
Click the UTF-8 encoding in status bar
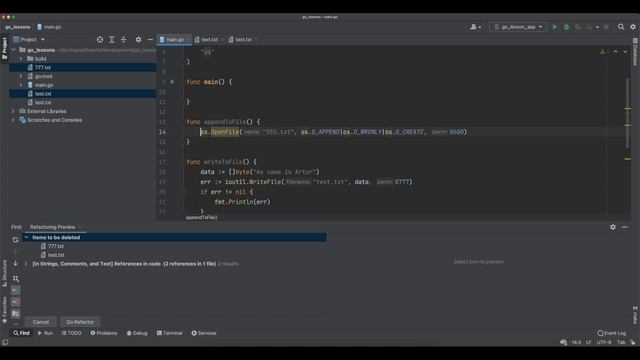coord(604,342)
